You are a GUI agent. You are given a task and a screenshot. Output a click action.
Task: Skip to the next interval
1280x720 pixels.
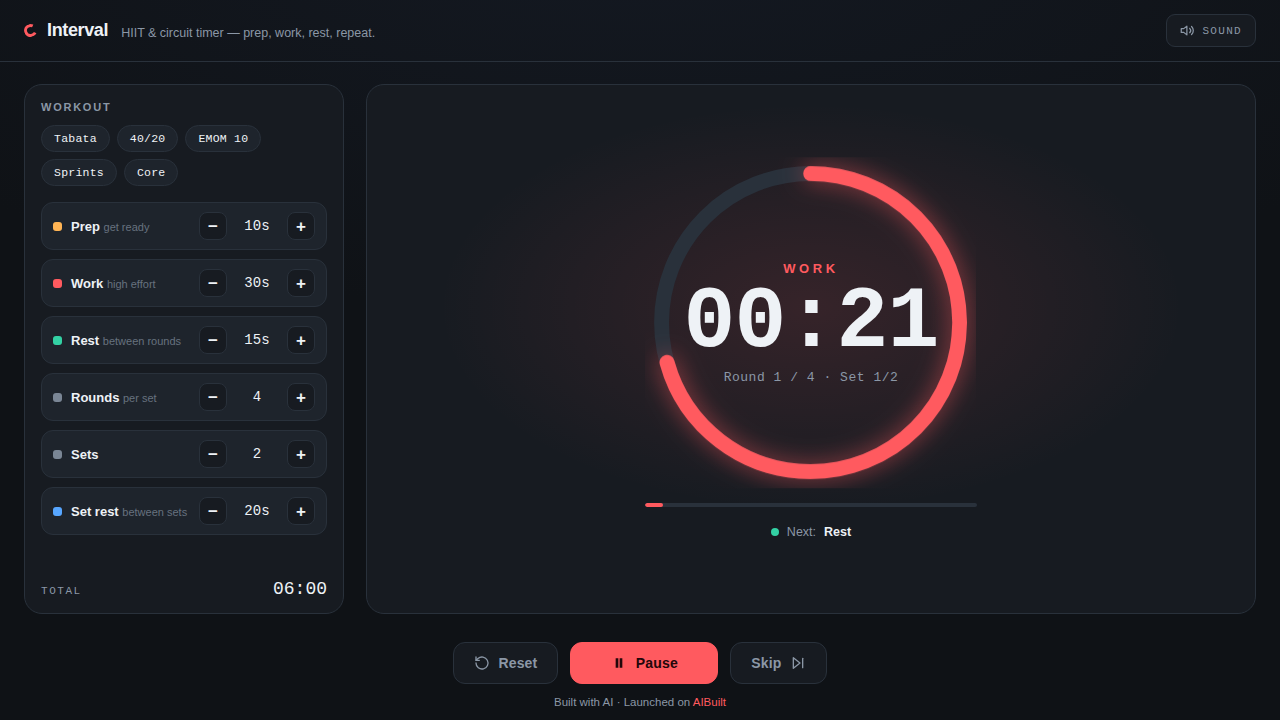click(778, 663)
